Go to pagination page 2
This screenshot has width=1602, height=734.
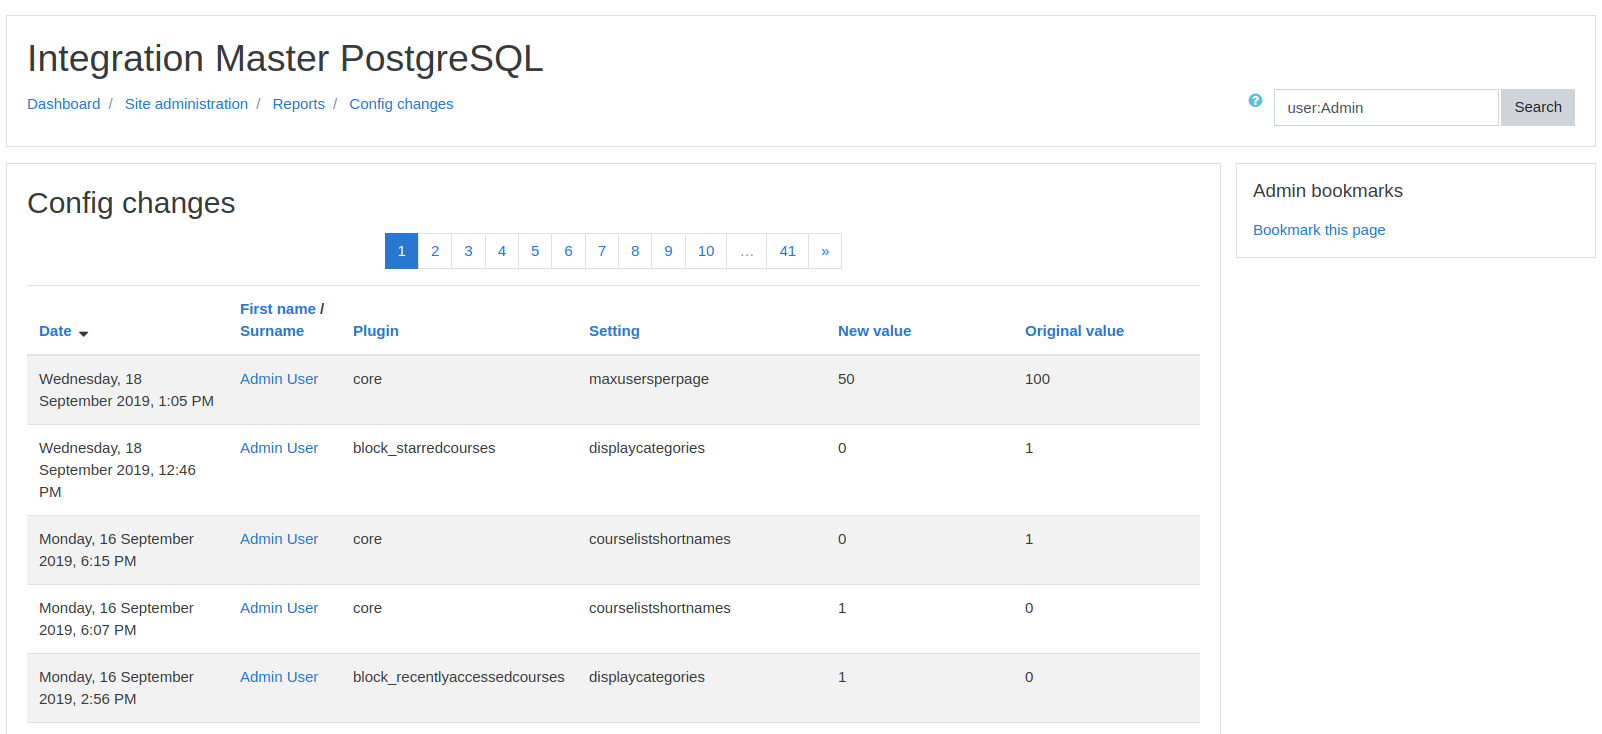click(x=435, y=251)
